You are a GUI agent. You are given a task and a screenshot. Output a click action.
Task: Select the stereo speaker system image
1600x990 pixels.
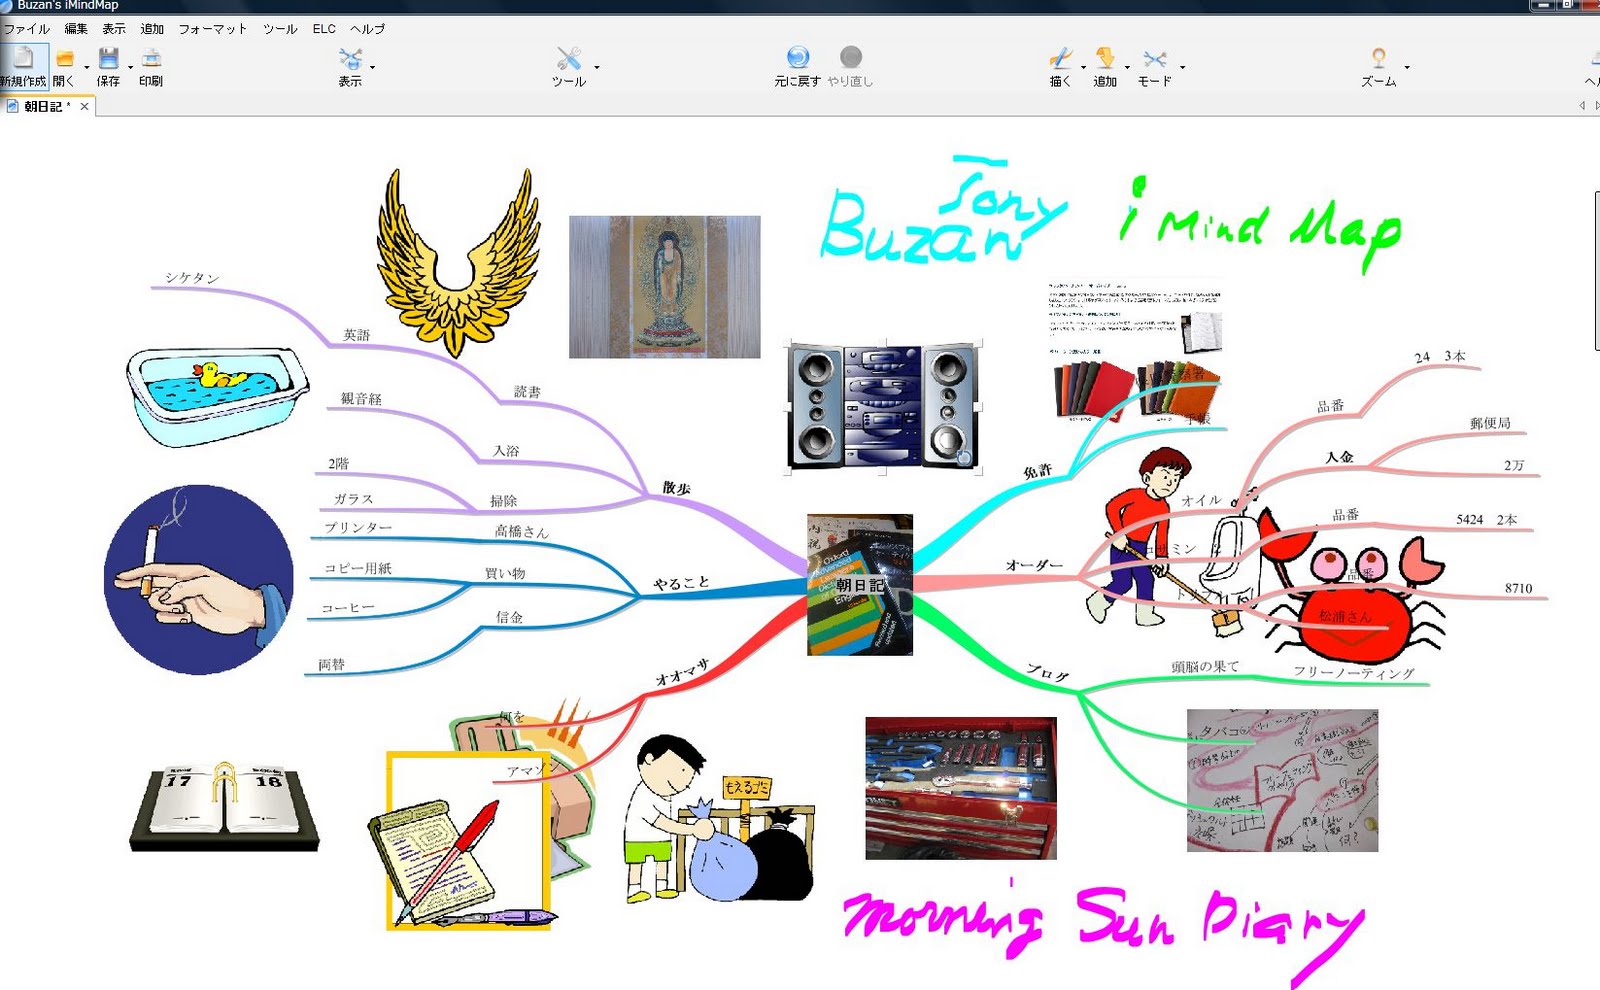(882, 405)
